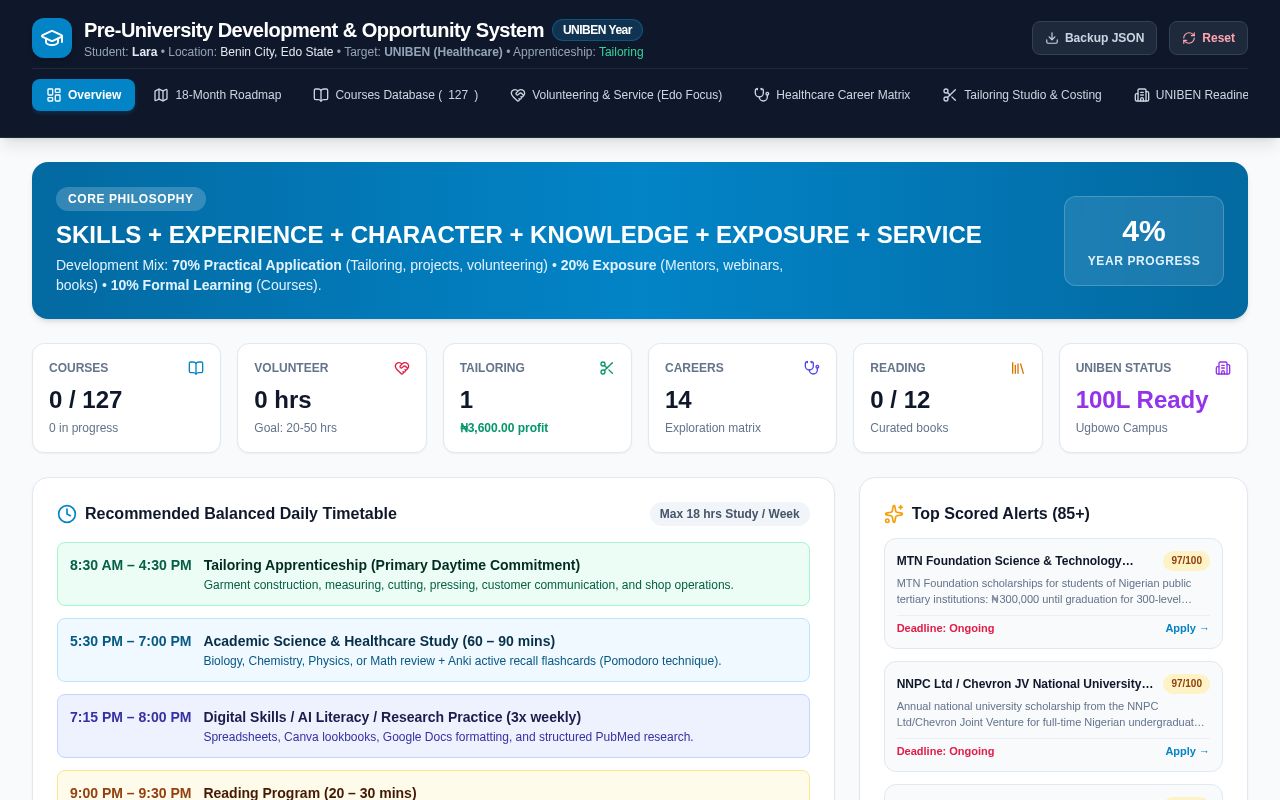Image resolution: width=1280 pixels, height=800 pixels.
Task: Click the refresh icon on Reset button
Action: pyautogui.click(x=1189, y=38)
